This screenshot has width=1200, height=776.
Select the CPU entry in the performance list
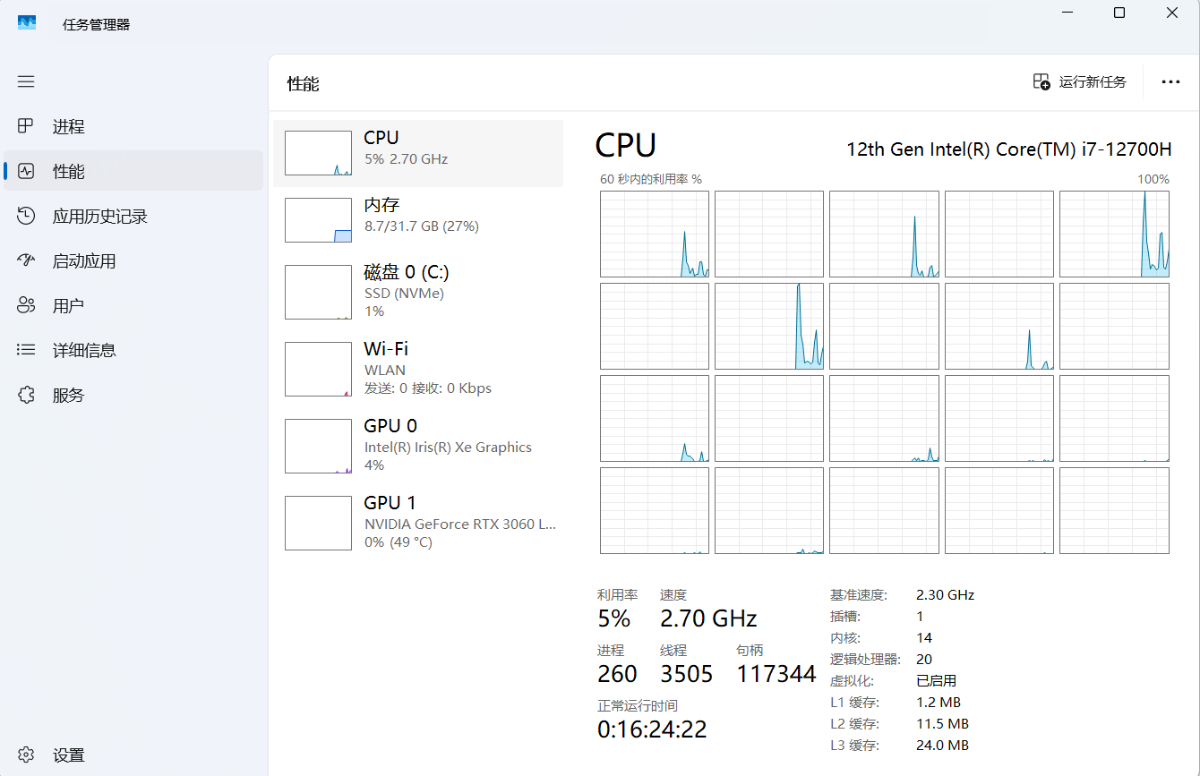tap(418, 153)
